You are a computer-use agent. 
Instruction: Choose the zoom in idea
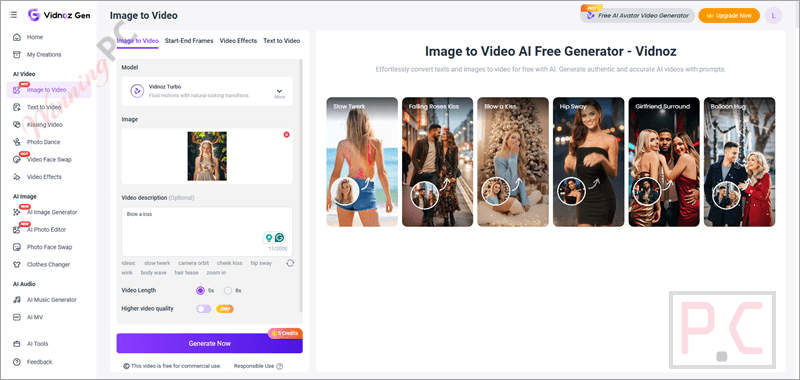pyautogui.click(x=216, y=273)
